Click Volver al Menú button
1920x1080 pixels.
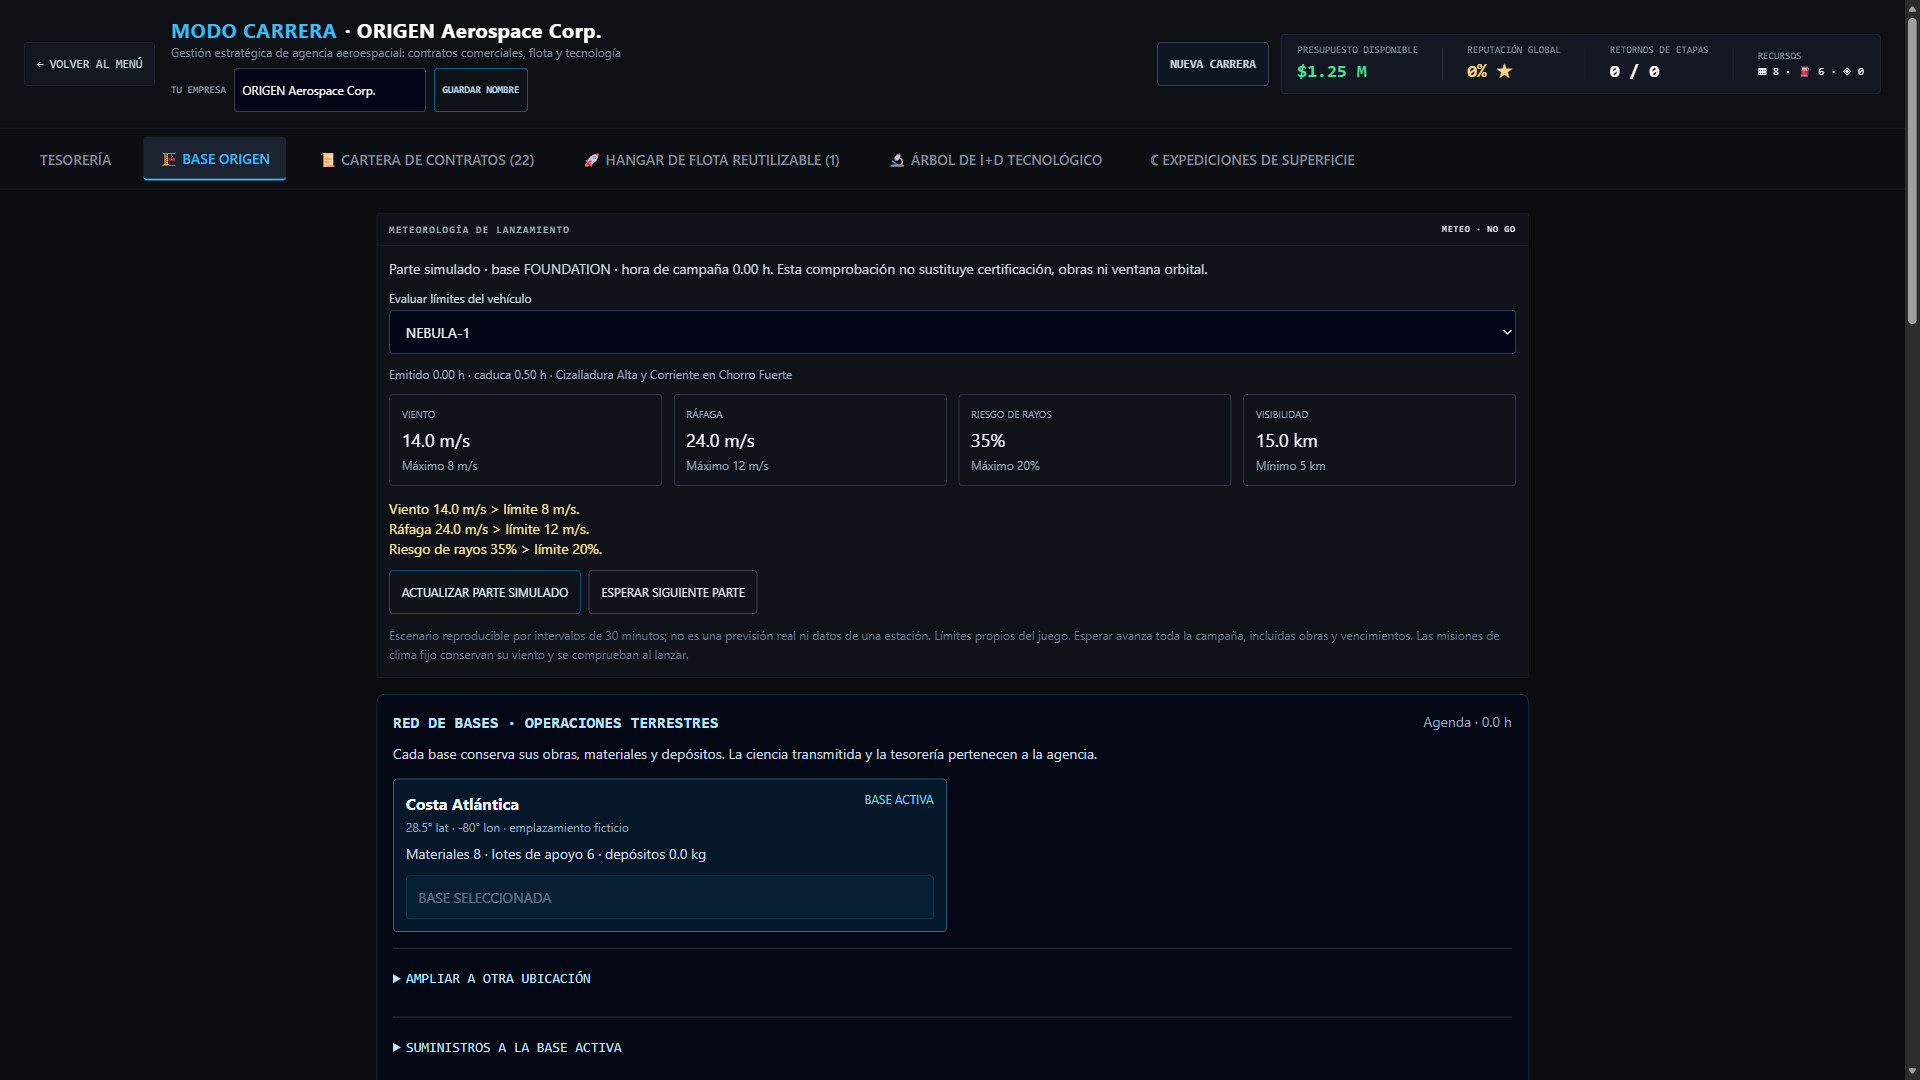89,64
